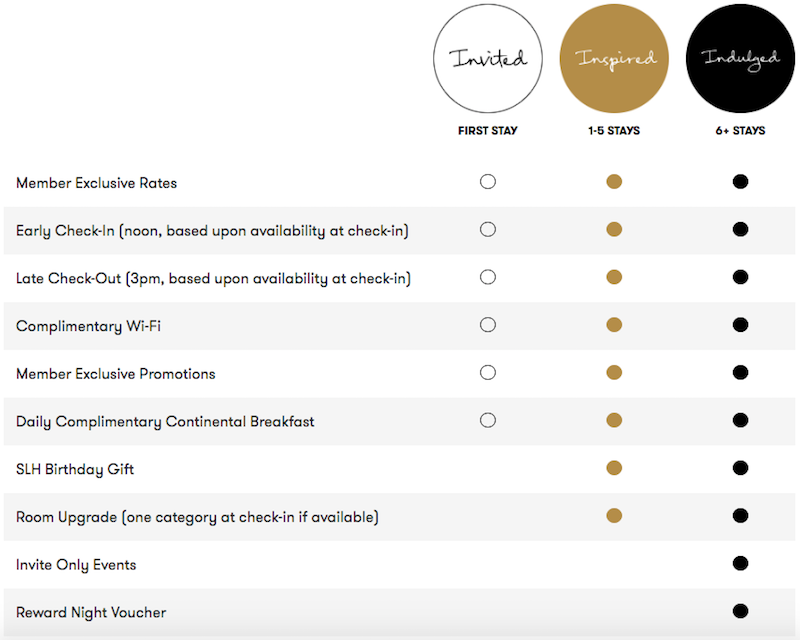Click the Invited tier circle badge
This screenshot has height=640, width=800.
[488, 58]
